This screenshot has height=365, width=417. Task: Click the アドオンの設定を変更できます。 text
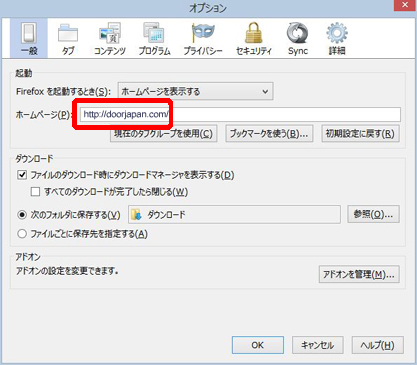[x=67, y=271]
